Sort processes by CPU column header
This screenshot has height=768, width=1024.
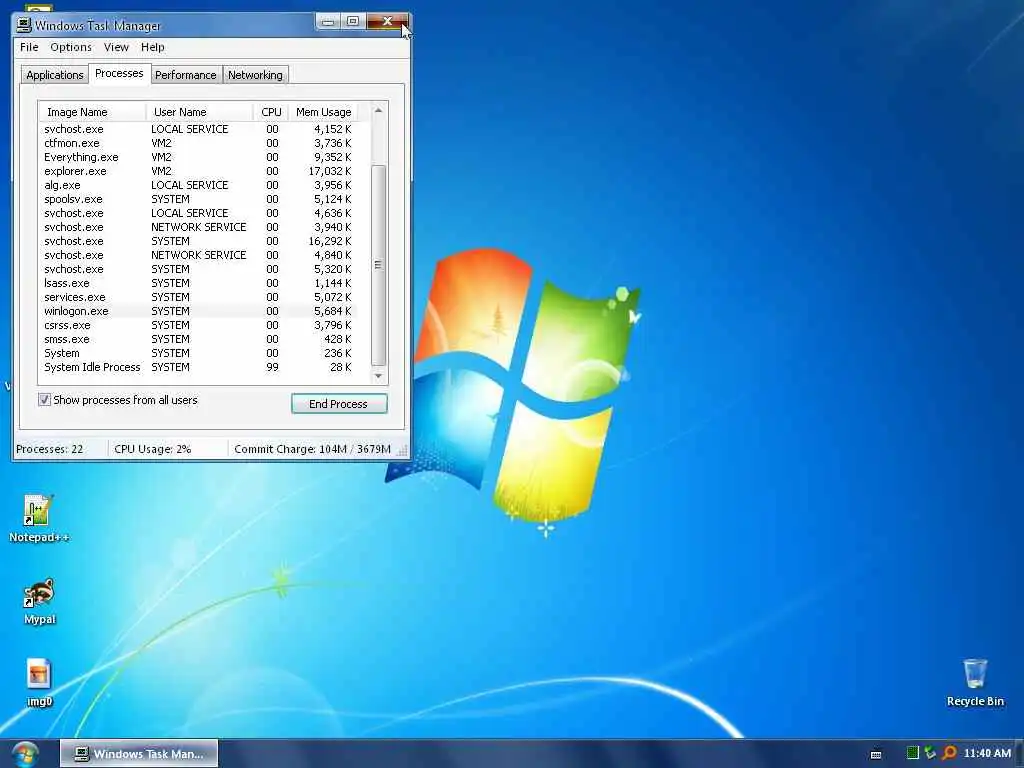click(x=270, y=112)
